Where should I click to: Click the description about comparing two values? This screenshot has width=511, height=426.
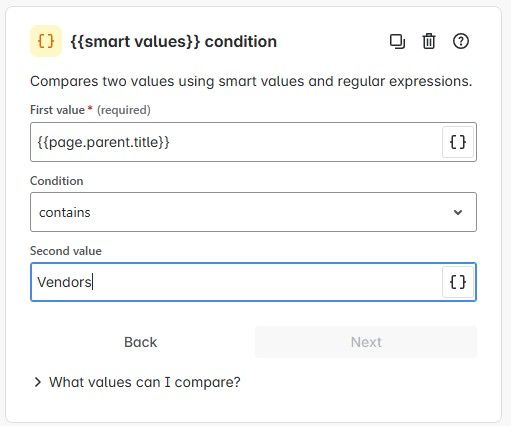tap(251, 81)
